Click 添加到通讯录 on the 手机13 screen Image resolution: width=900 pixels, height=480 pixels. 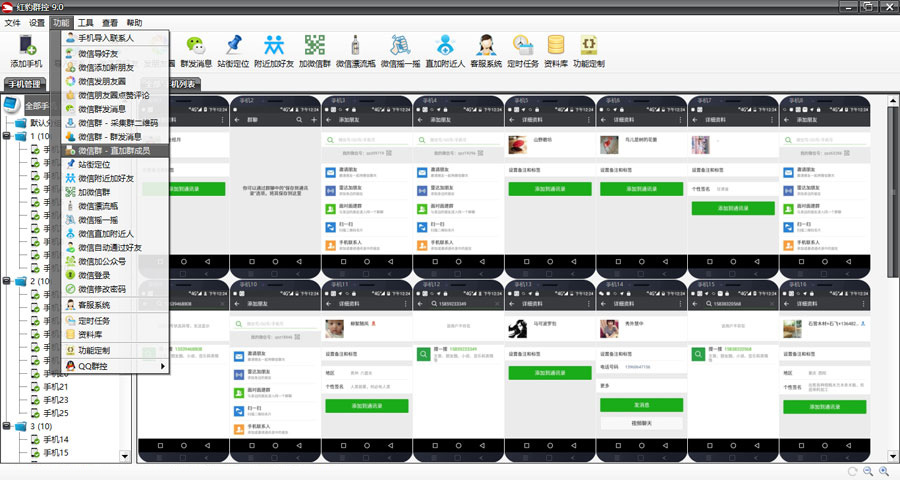coord(550,373)
